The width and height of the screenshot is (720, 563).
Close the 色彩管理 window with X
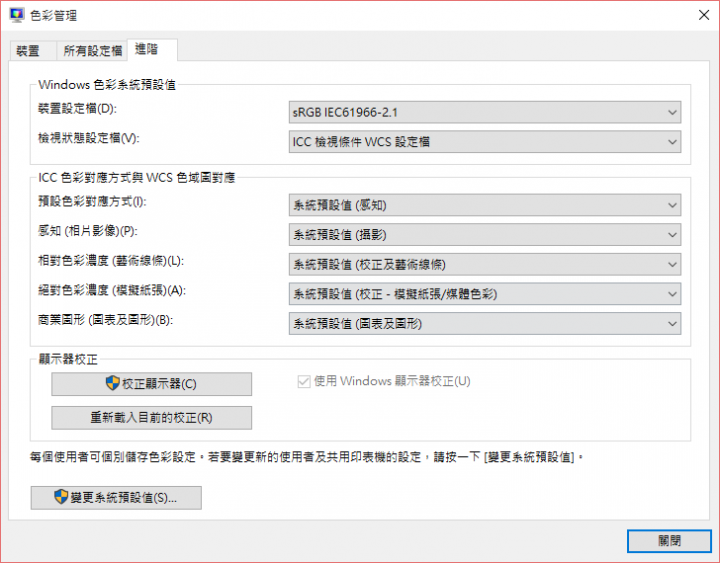(x=703, y=15)
